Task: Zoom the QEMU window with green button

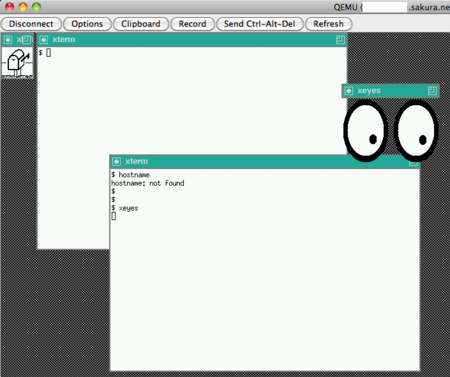Action: [x=36, y=7]
